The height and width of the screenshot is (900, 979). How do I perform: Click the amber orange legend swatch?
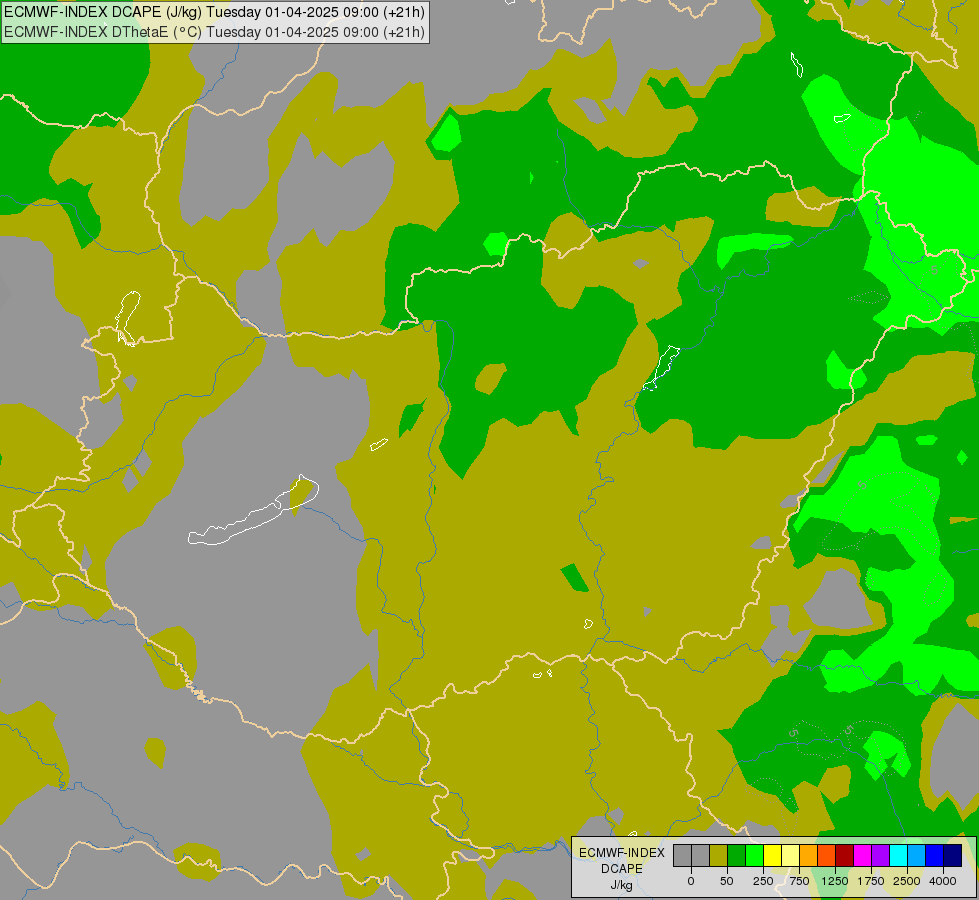[809, 855]
